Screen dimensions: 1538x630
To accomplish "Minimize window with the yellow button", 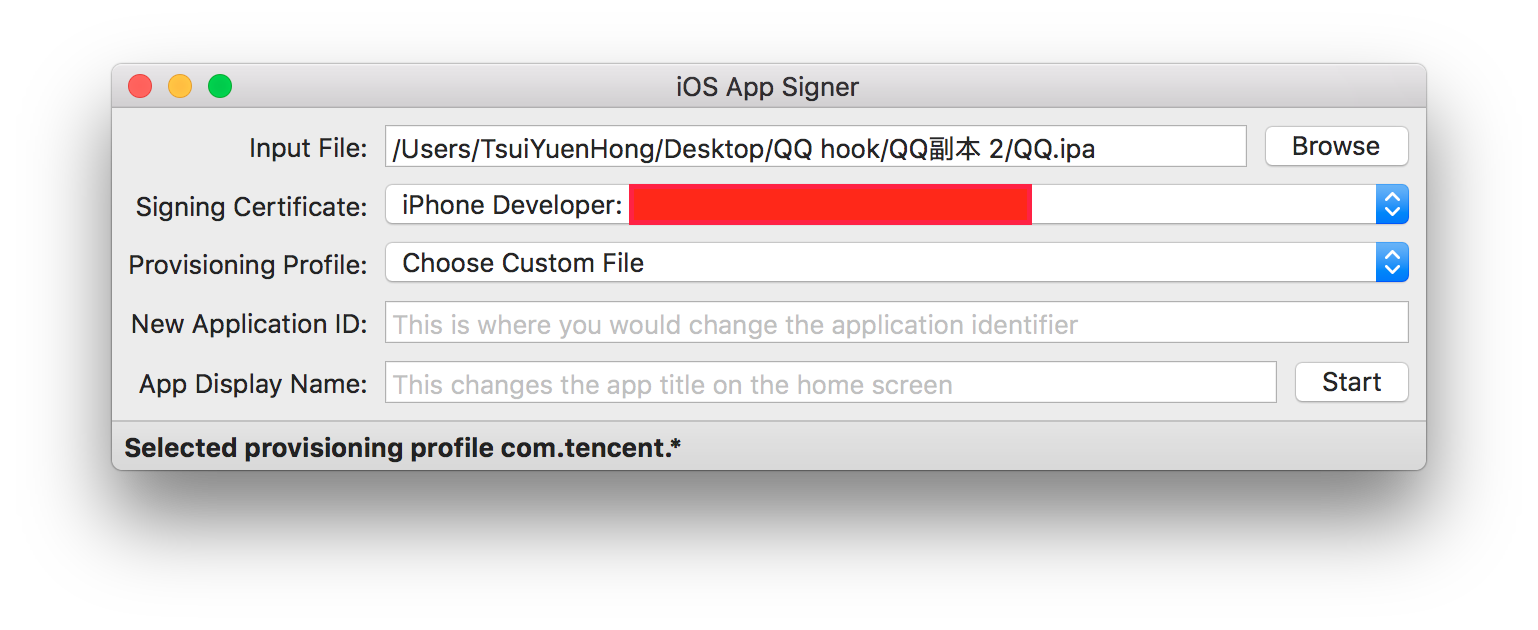I will tap(180, 87).
